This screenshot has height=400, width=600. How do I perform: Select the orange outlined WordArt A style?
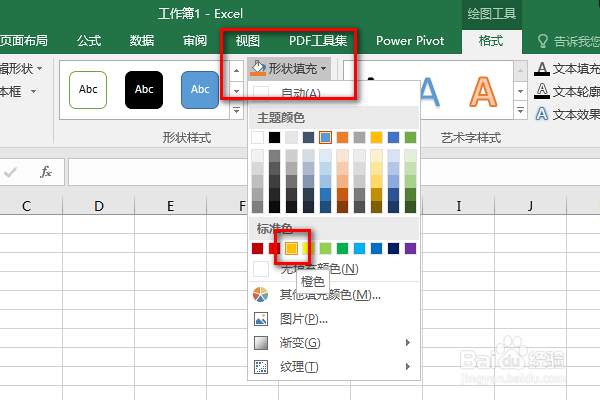483,92
